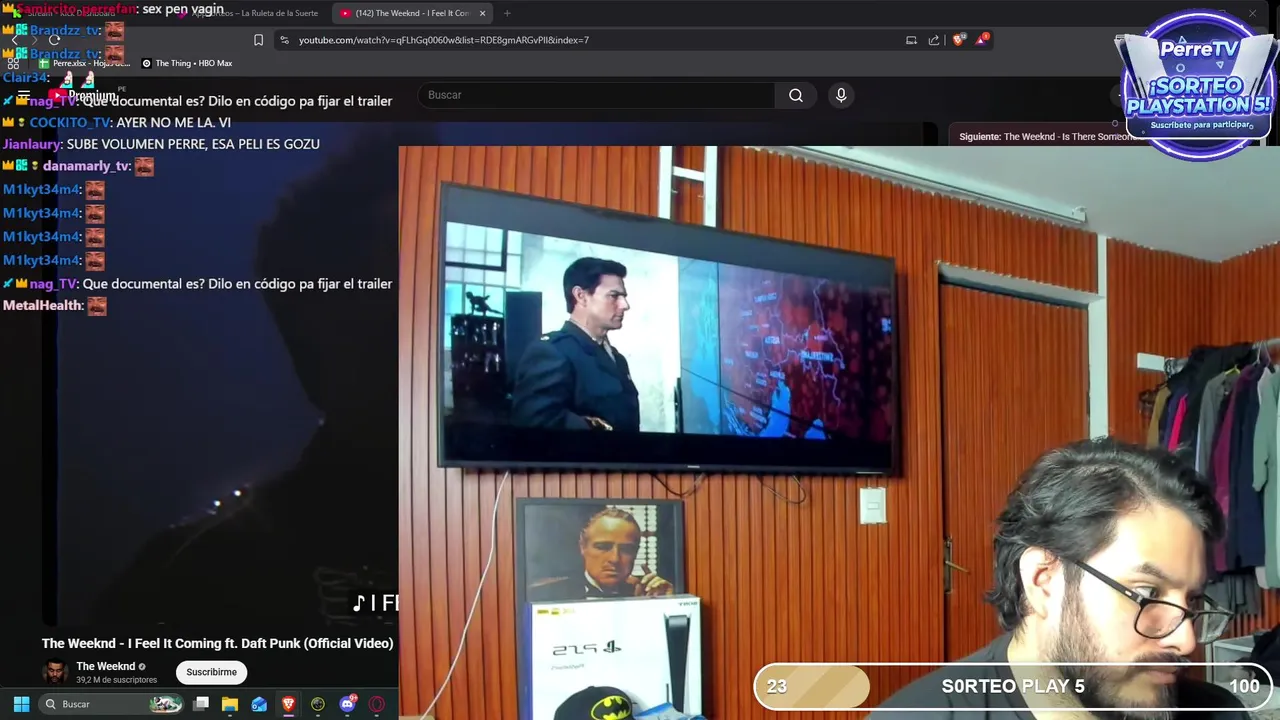Open OBS Studio from the taskbar

318,704
